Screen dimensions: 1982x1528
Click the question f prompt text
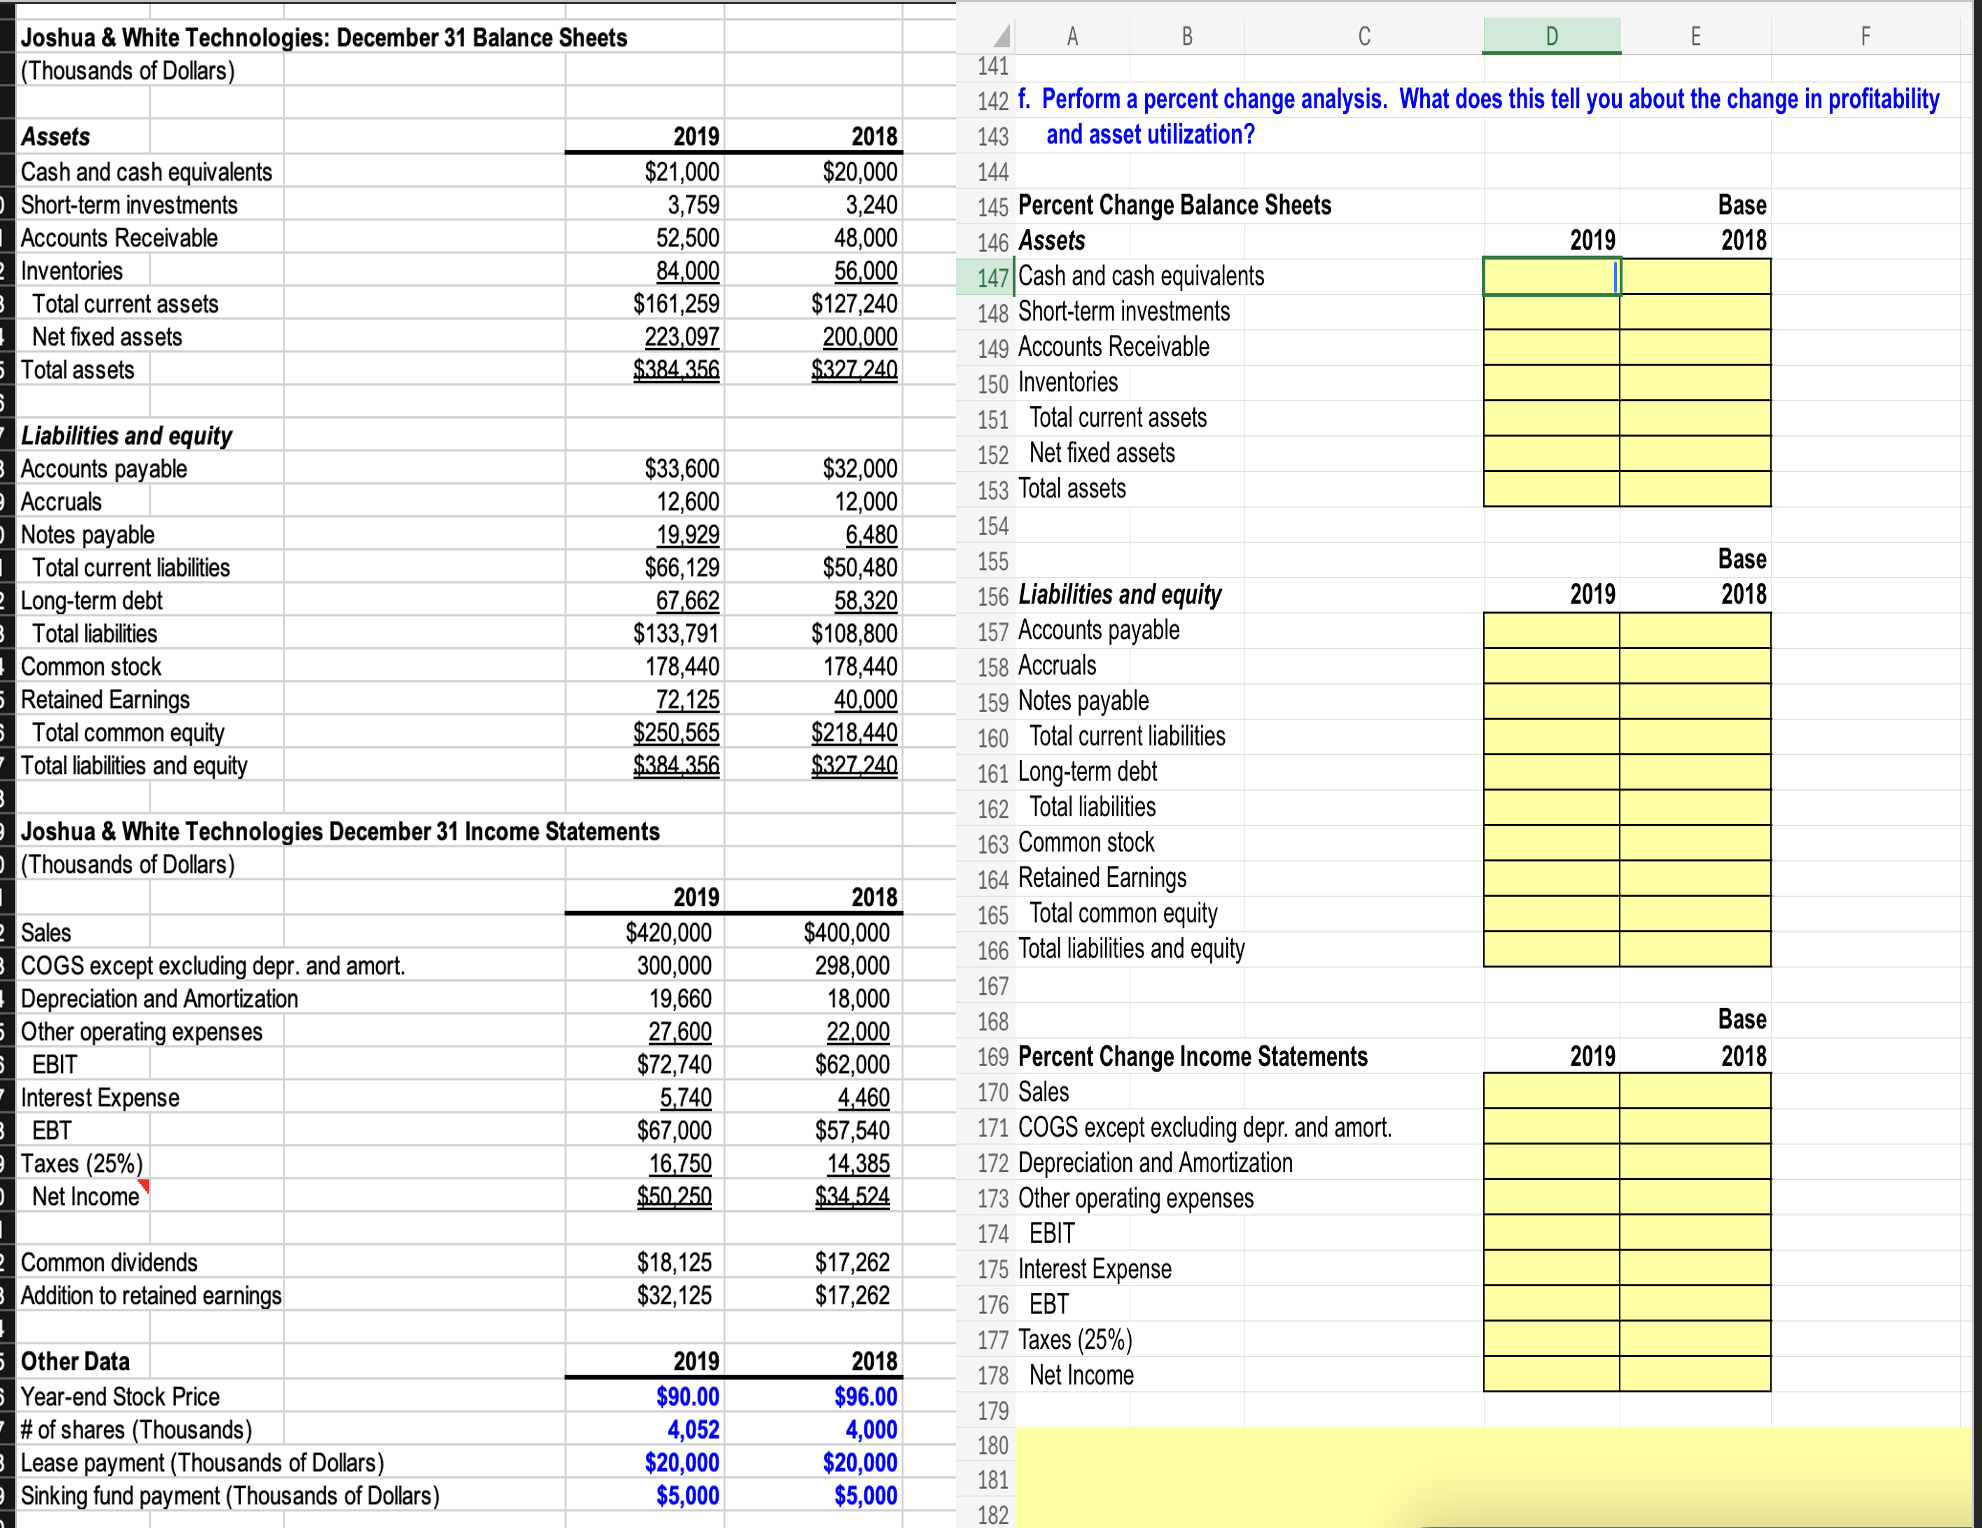[1478, 100]
